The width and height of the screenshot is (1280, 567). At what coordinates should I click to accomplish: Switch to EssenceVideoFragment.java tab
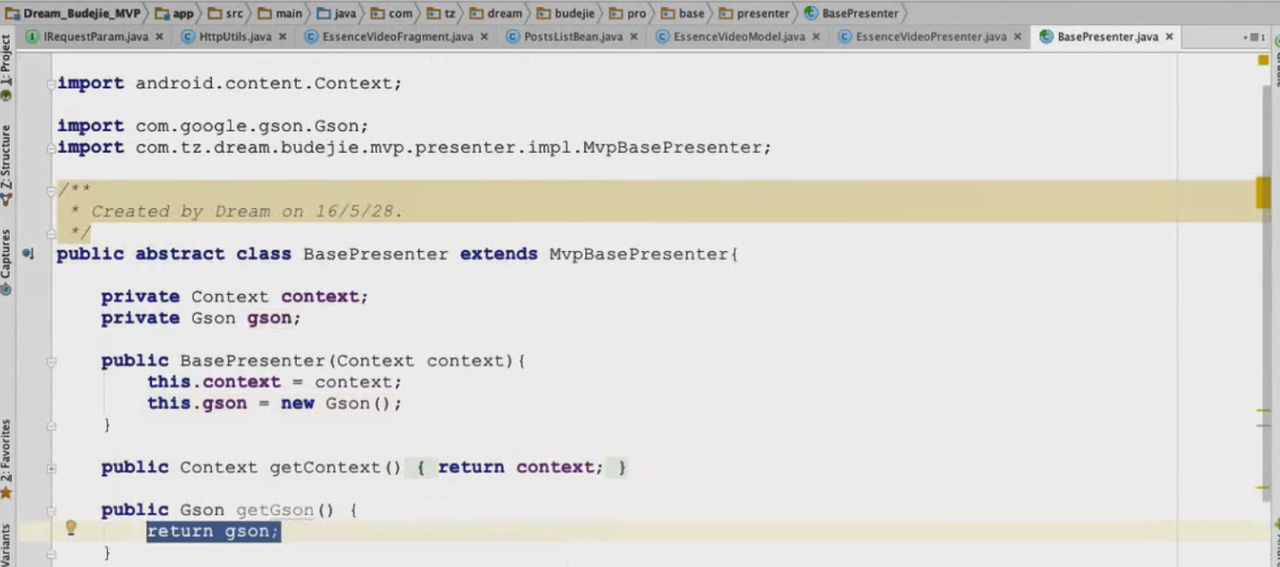pos(397,37)
